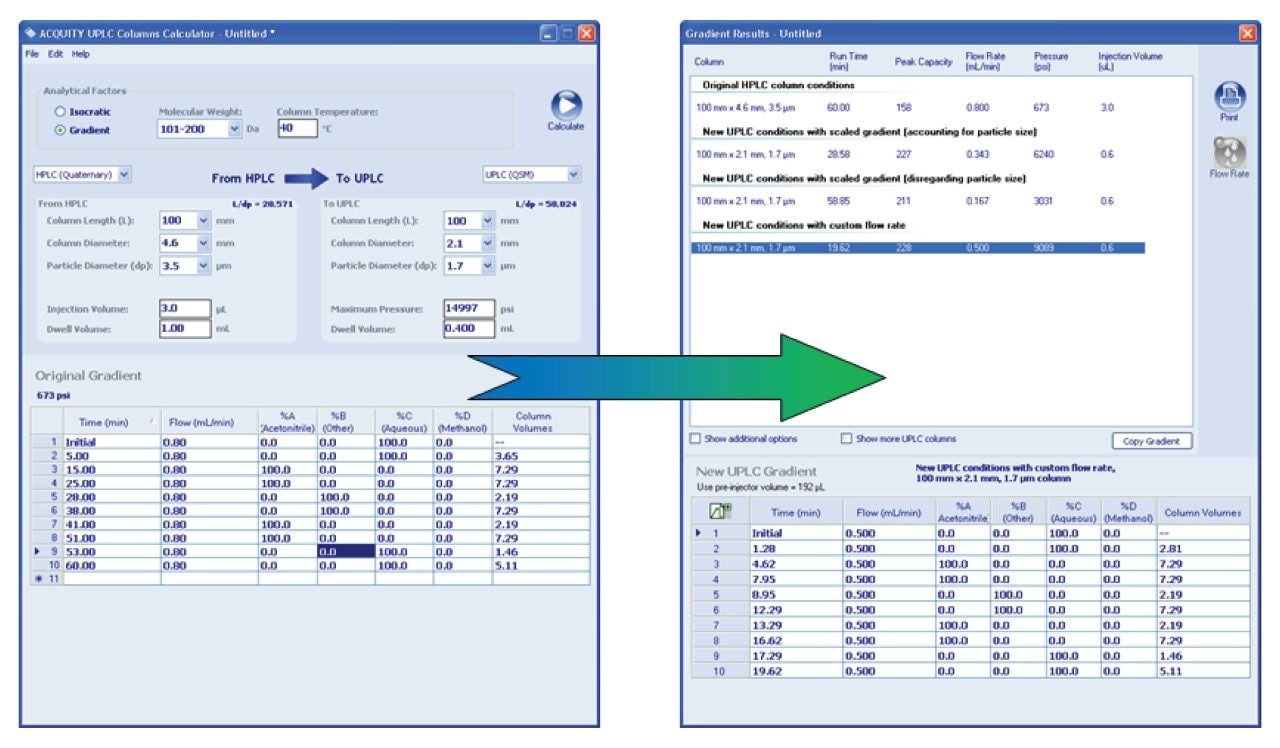This screenshot has width=1280, height=748.
Task: Click the To UPLC Dwell Volume 0.400 field
Action: (x=469, y=328)
